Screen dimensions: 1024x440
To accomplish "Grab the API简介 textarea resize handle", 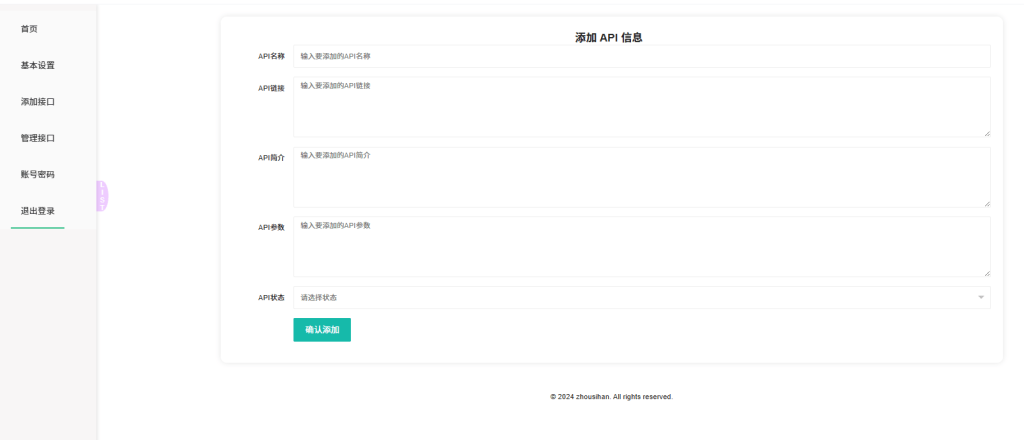I will (987, 203).
